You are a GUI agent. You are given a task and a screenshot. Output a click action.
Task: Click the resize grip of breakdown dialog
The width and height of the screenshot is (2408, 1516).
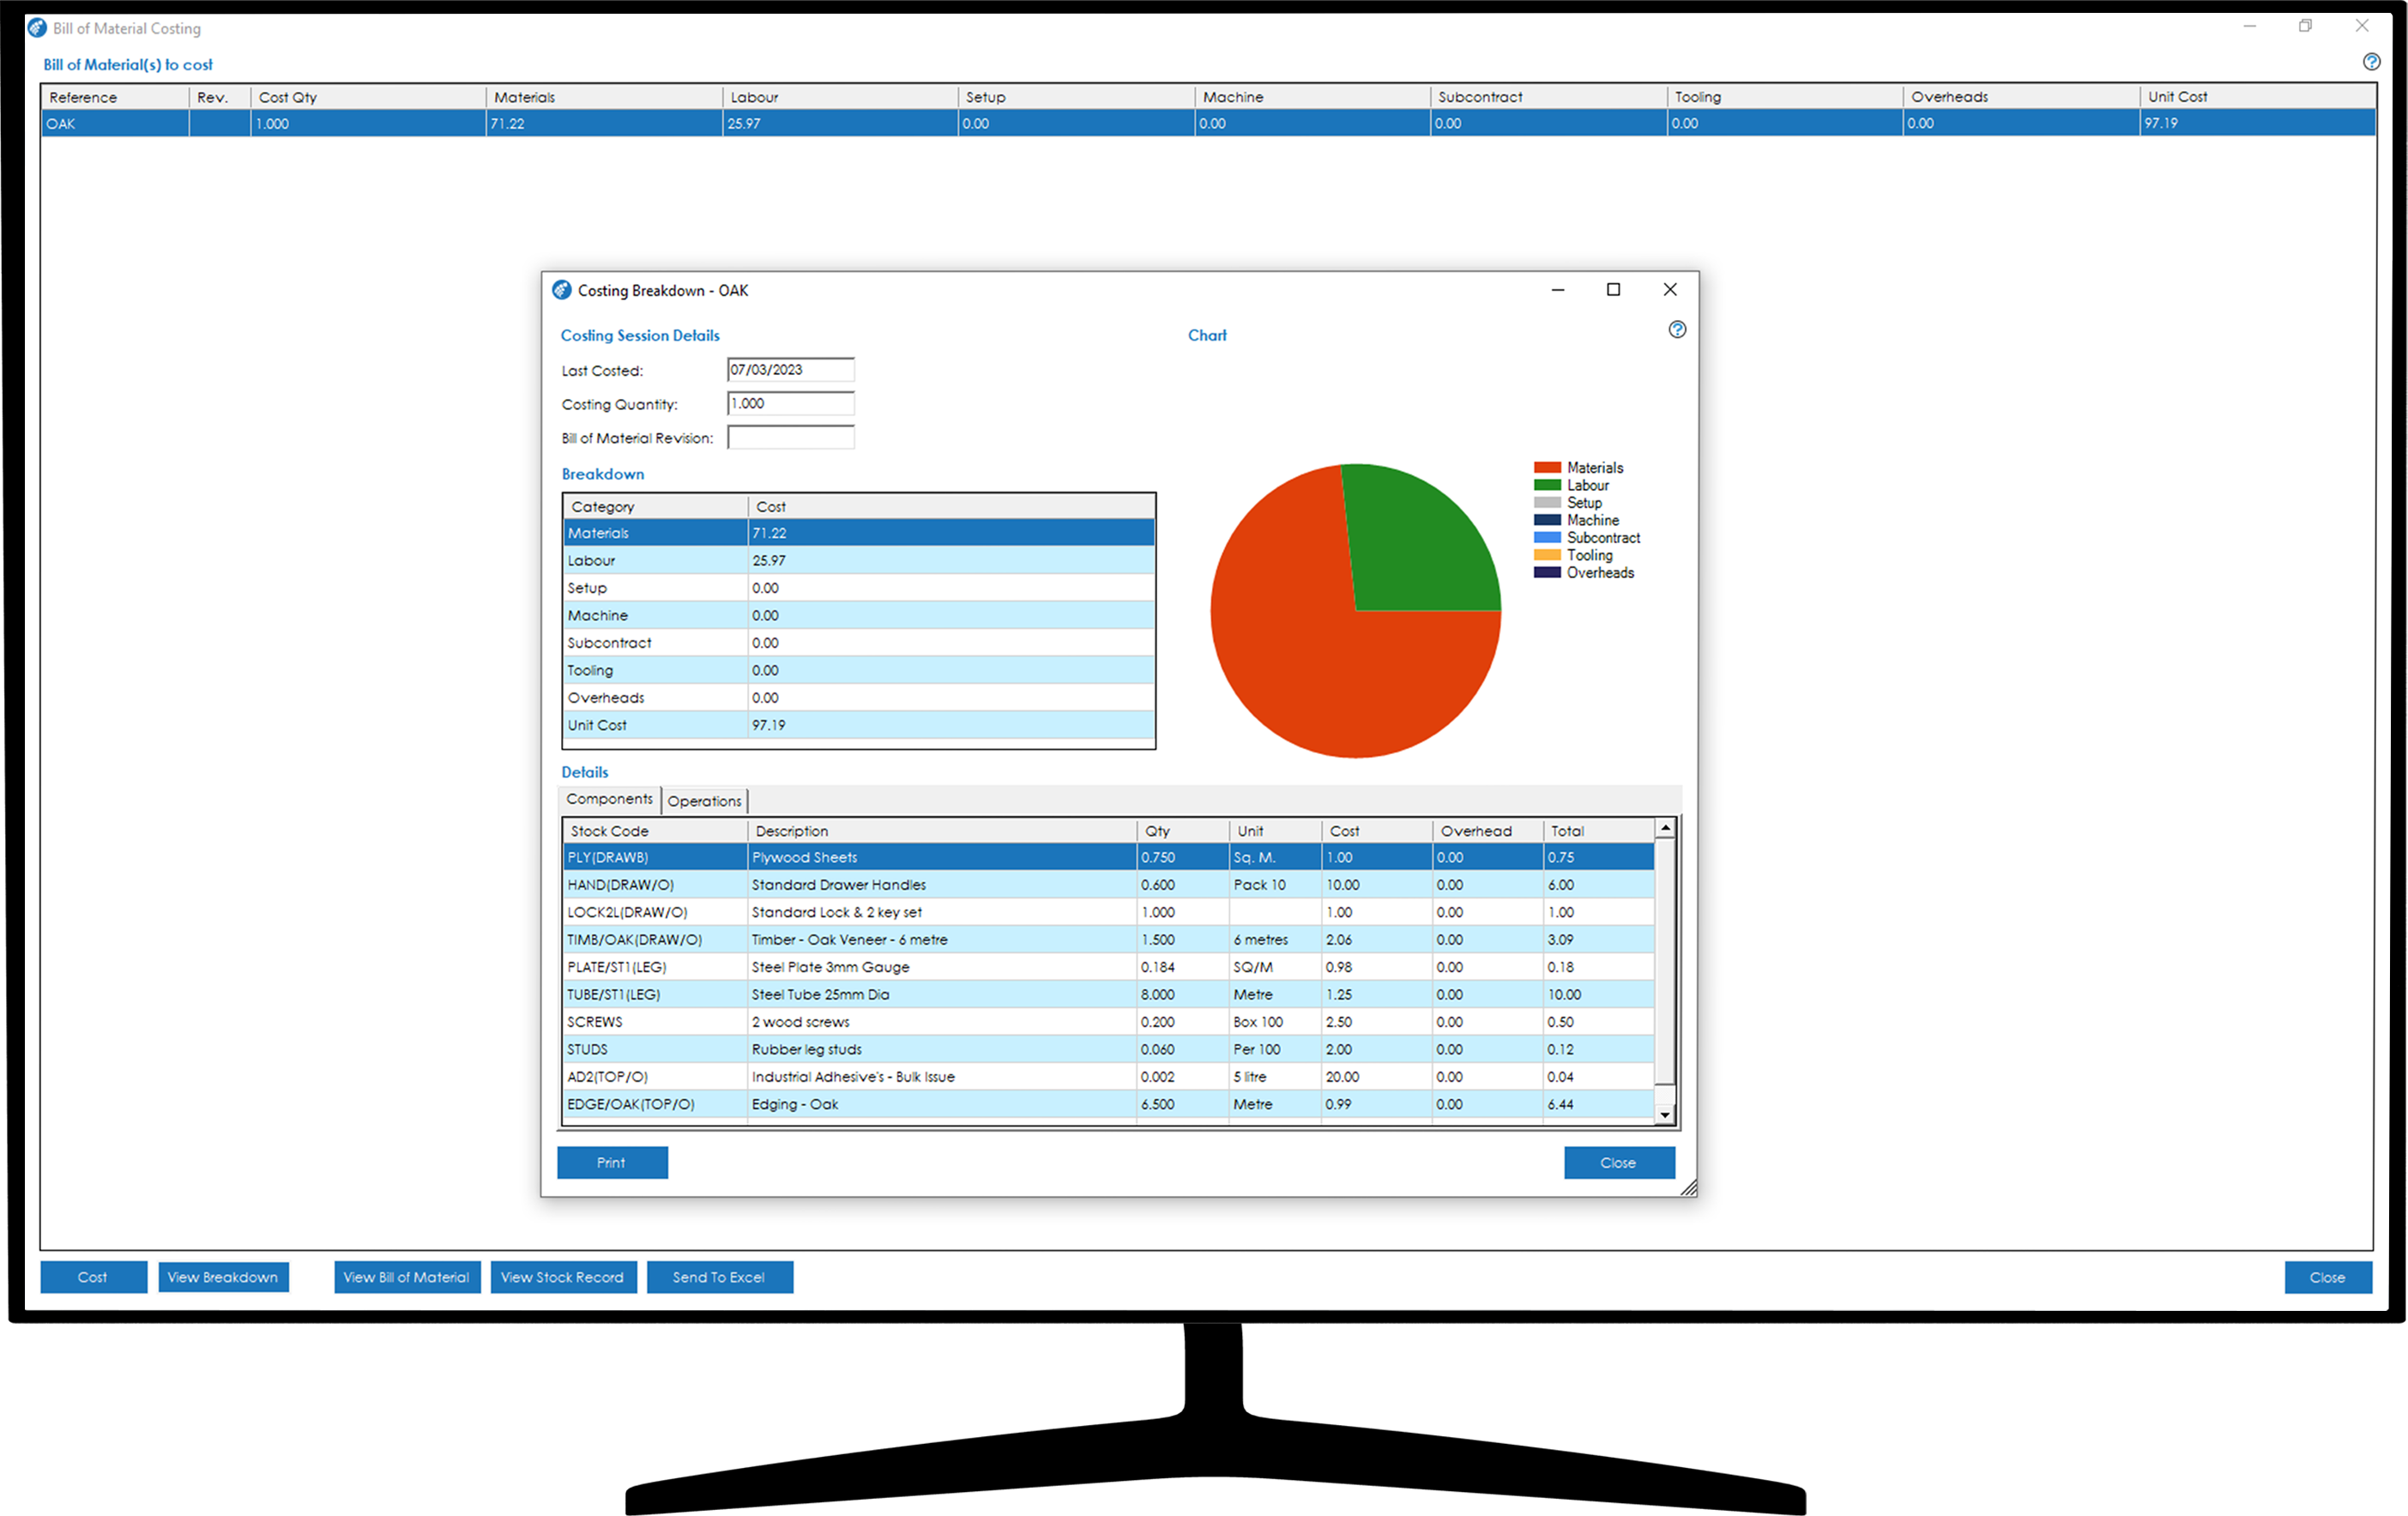pos(1688,1187)
